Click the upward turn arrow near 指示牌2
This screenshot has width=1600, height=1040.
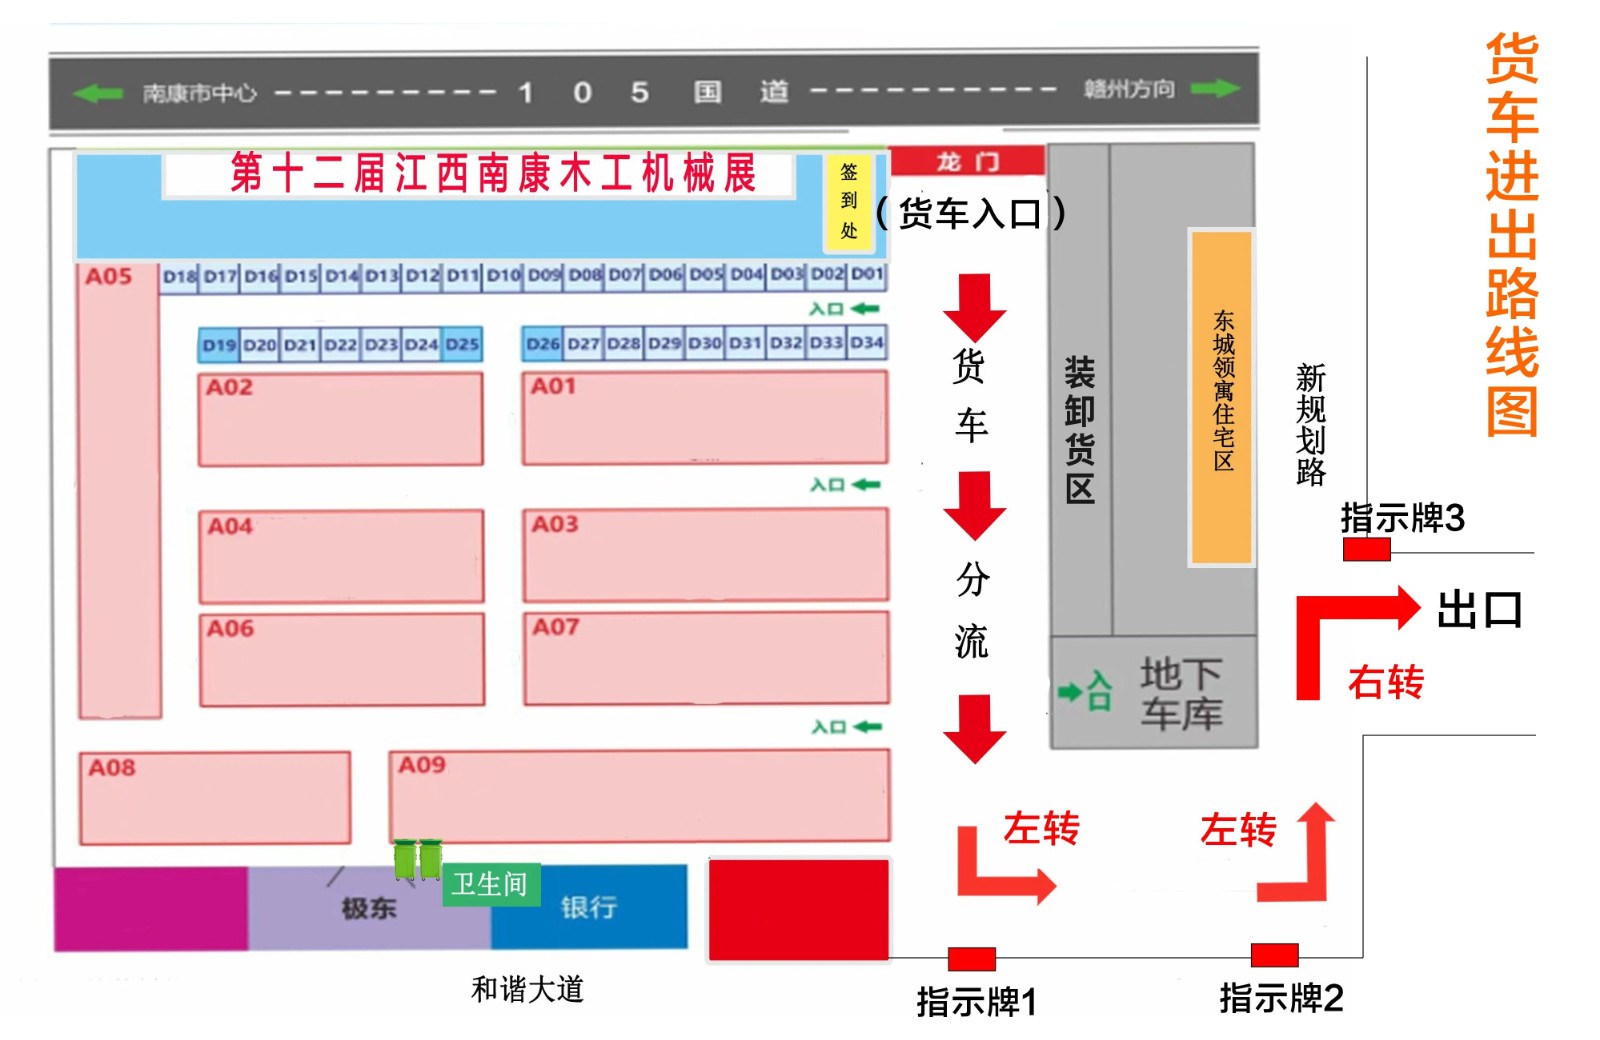pos(1298,852)
